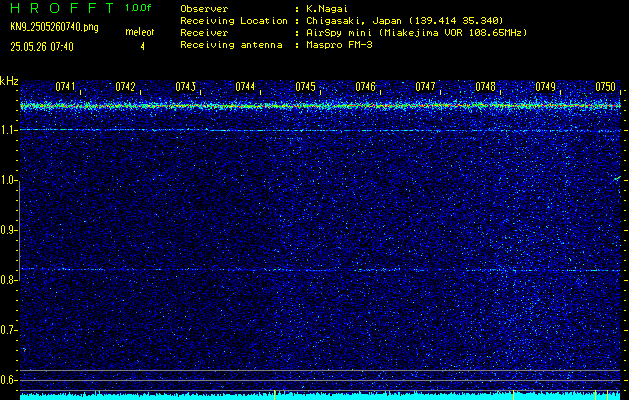629x400 pixels.
Task: Click the Observer field label
Action: (204, 9)
